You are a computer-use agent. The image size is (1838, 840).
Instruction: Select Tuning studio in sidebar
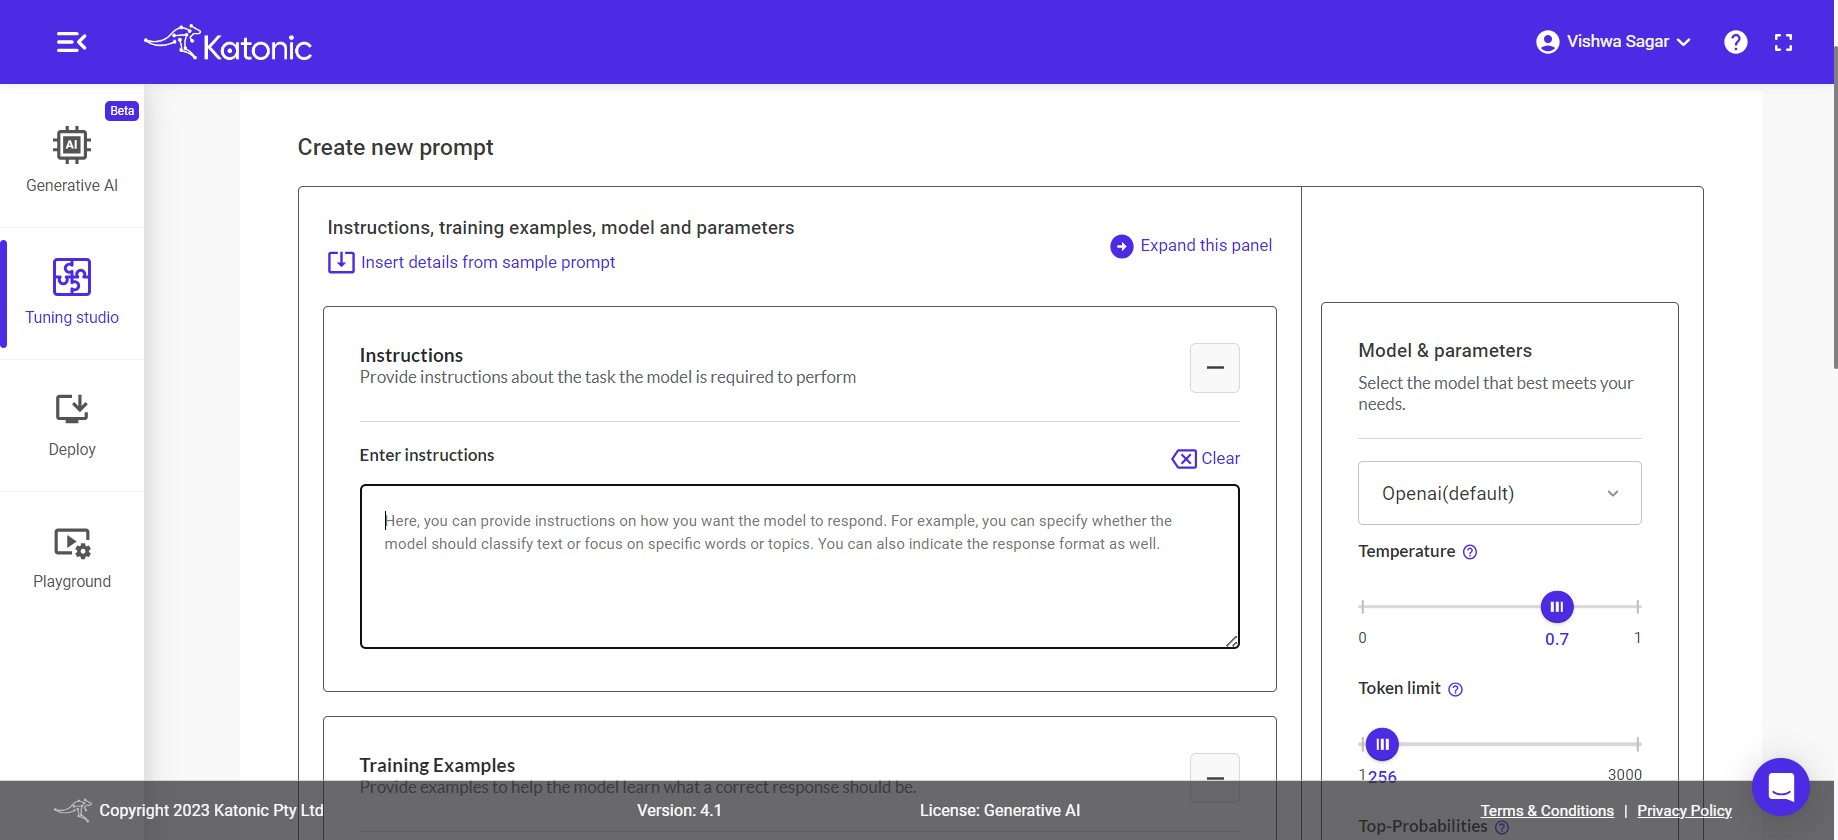click(72, 292)
